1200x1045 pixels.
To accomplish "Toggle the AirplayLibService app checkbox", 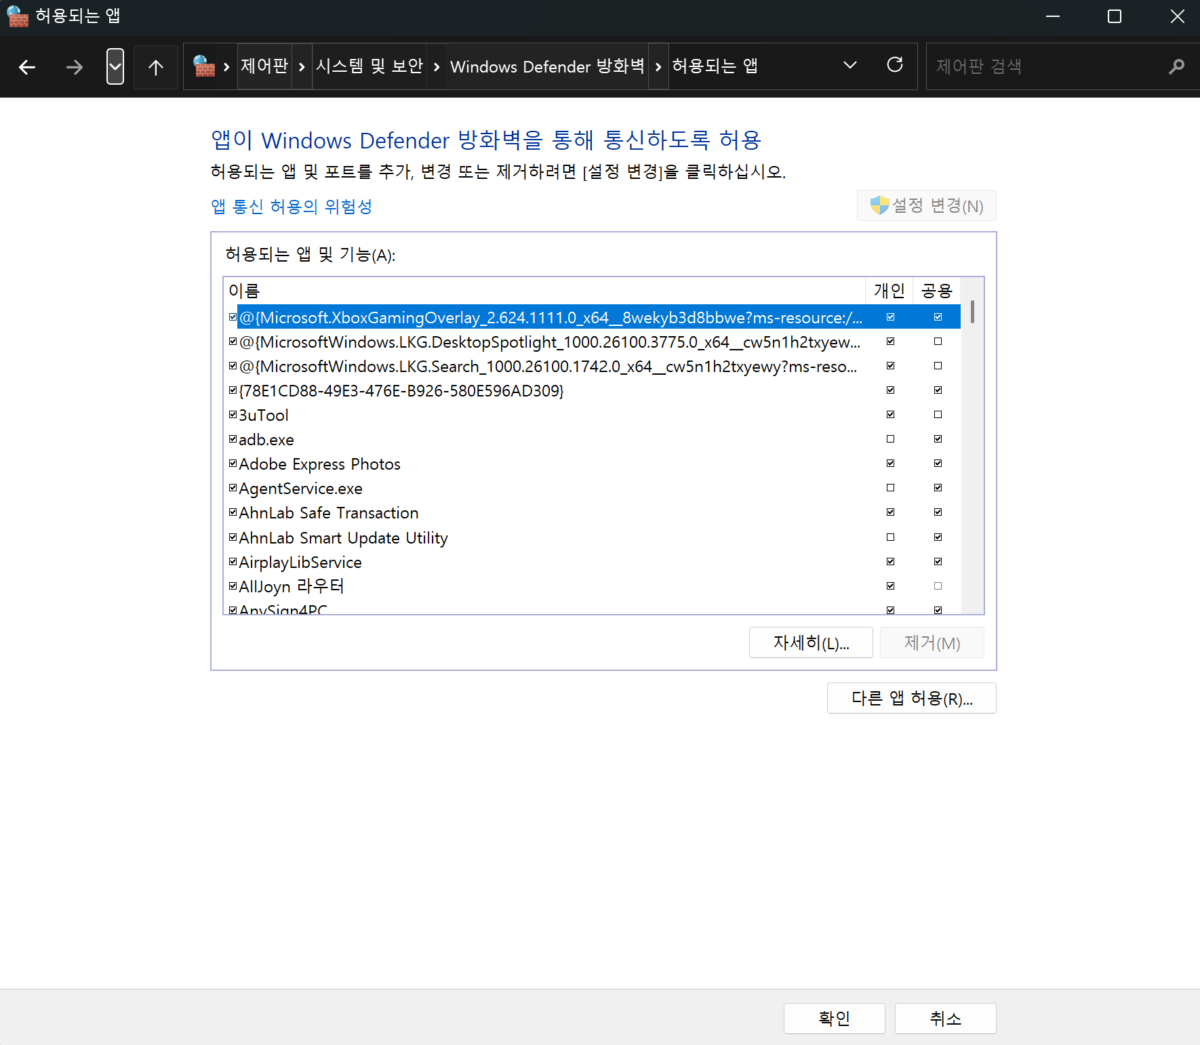I will [233, 561].
